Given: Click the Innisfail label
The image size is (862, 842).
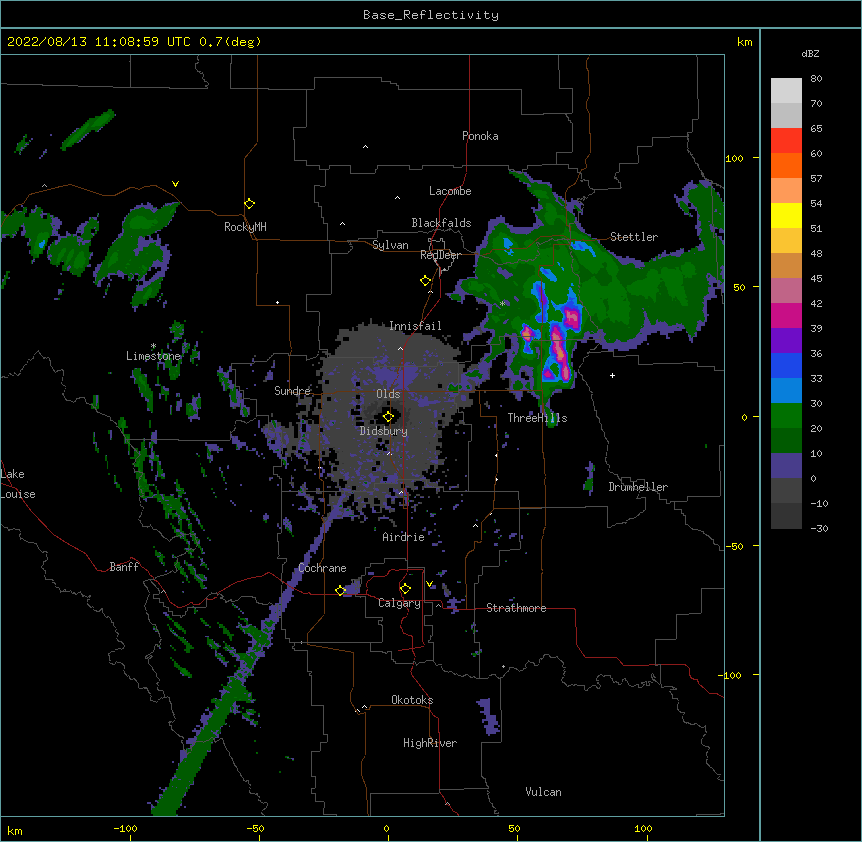Looking at the screenshot, I should coord(415,326).
